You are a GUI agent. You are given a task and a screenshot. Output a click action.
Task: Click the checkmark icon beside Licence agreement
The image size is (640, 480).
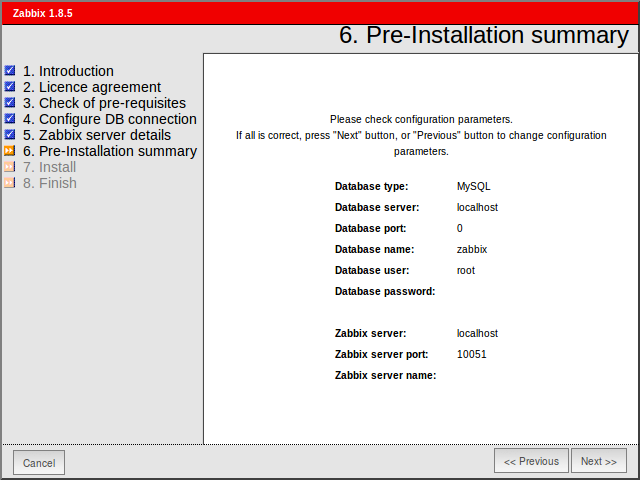point(10,87)
